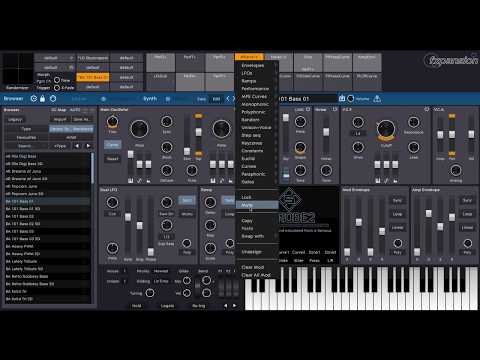The height and width of the screenshot is (360, 480).
Task: Click the Save As button in browser
Action: (x=81, y=119)
